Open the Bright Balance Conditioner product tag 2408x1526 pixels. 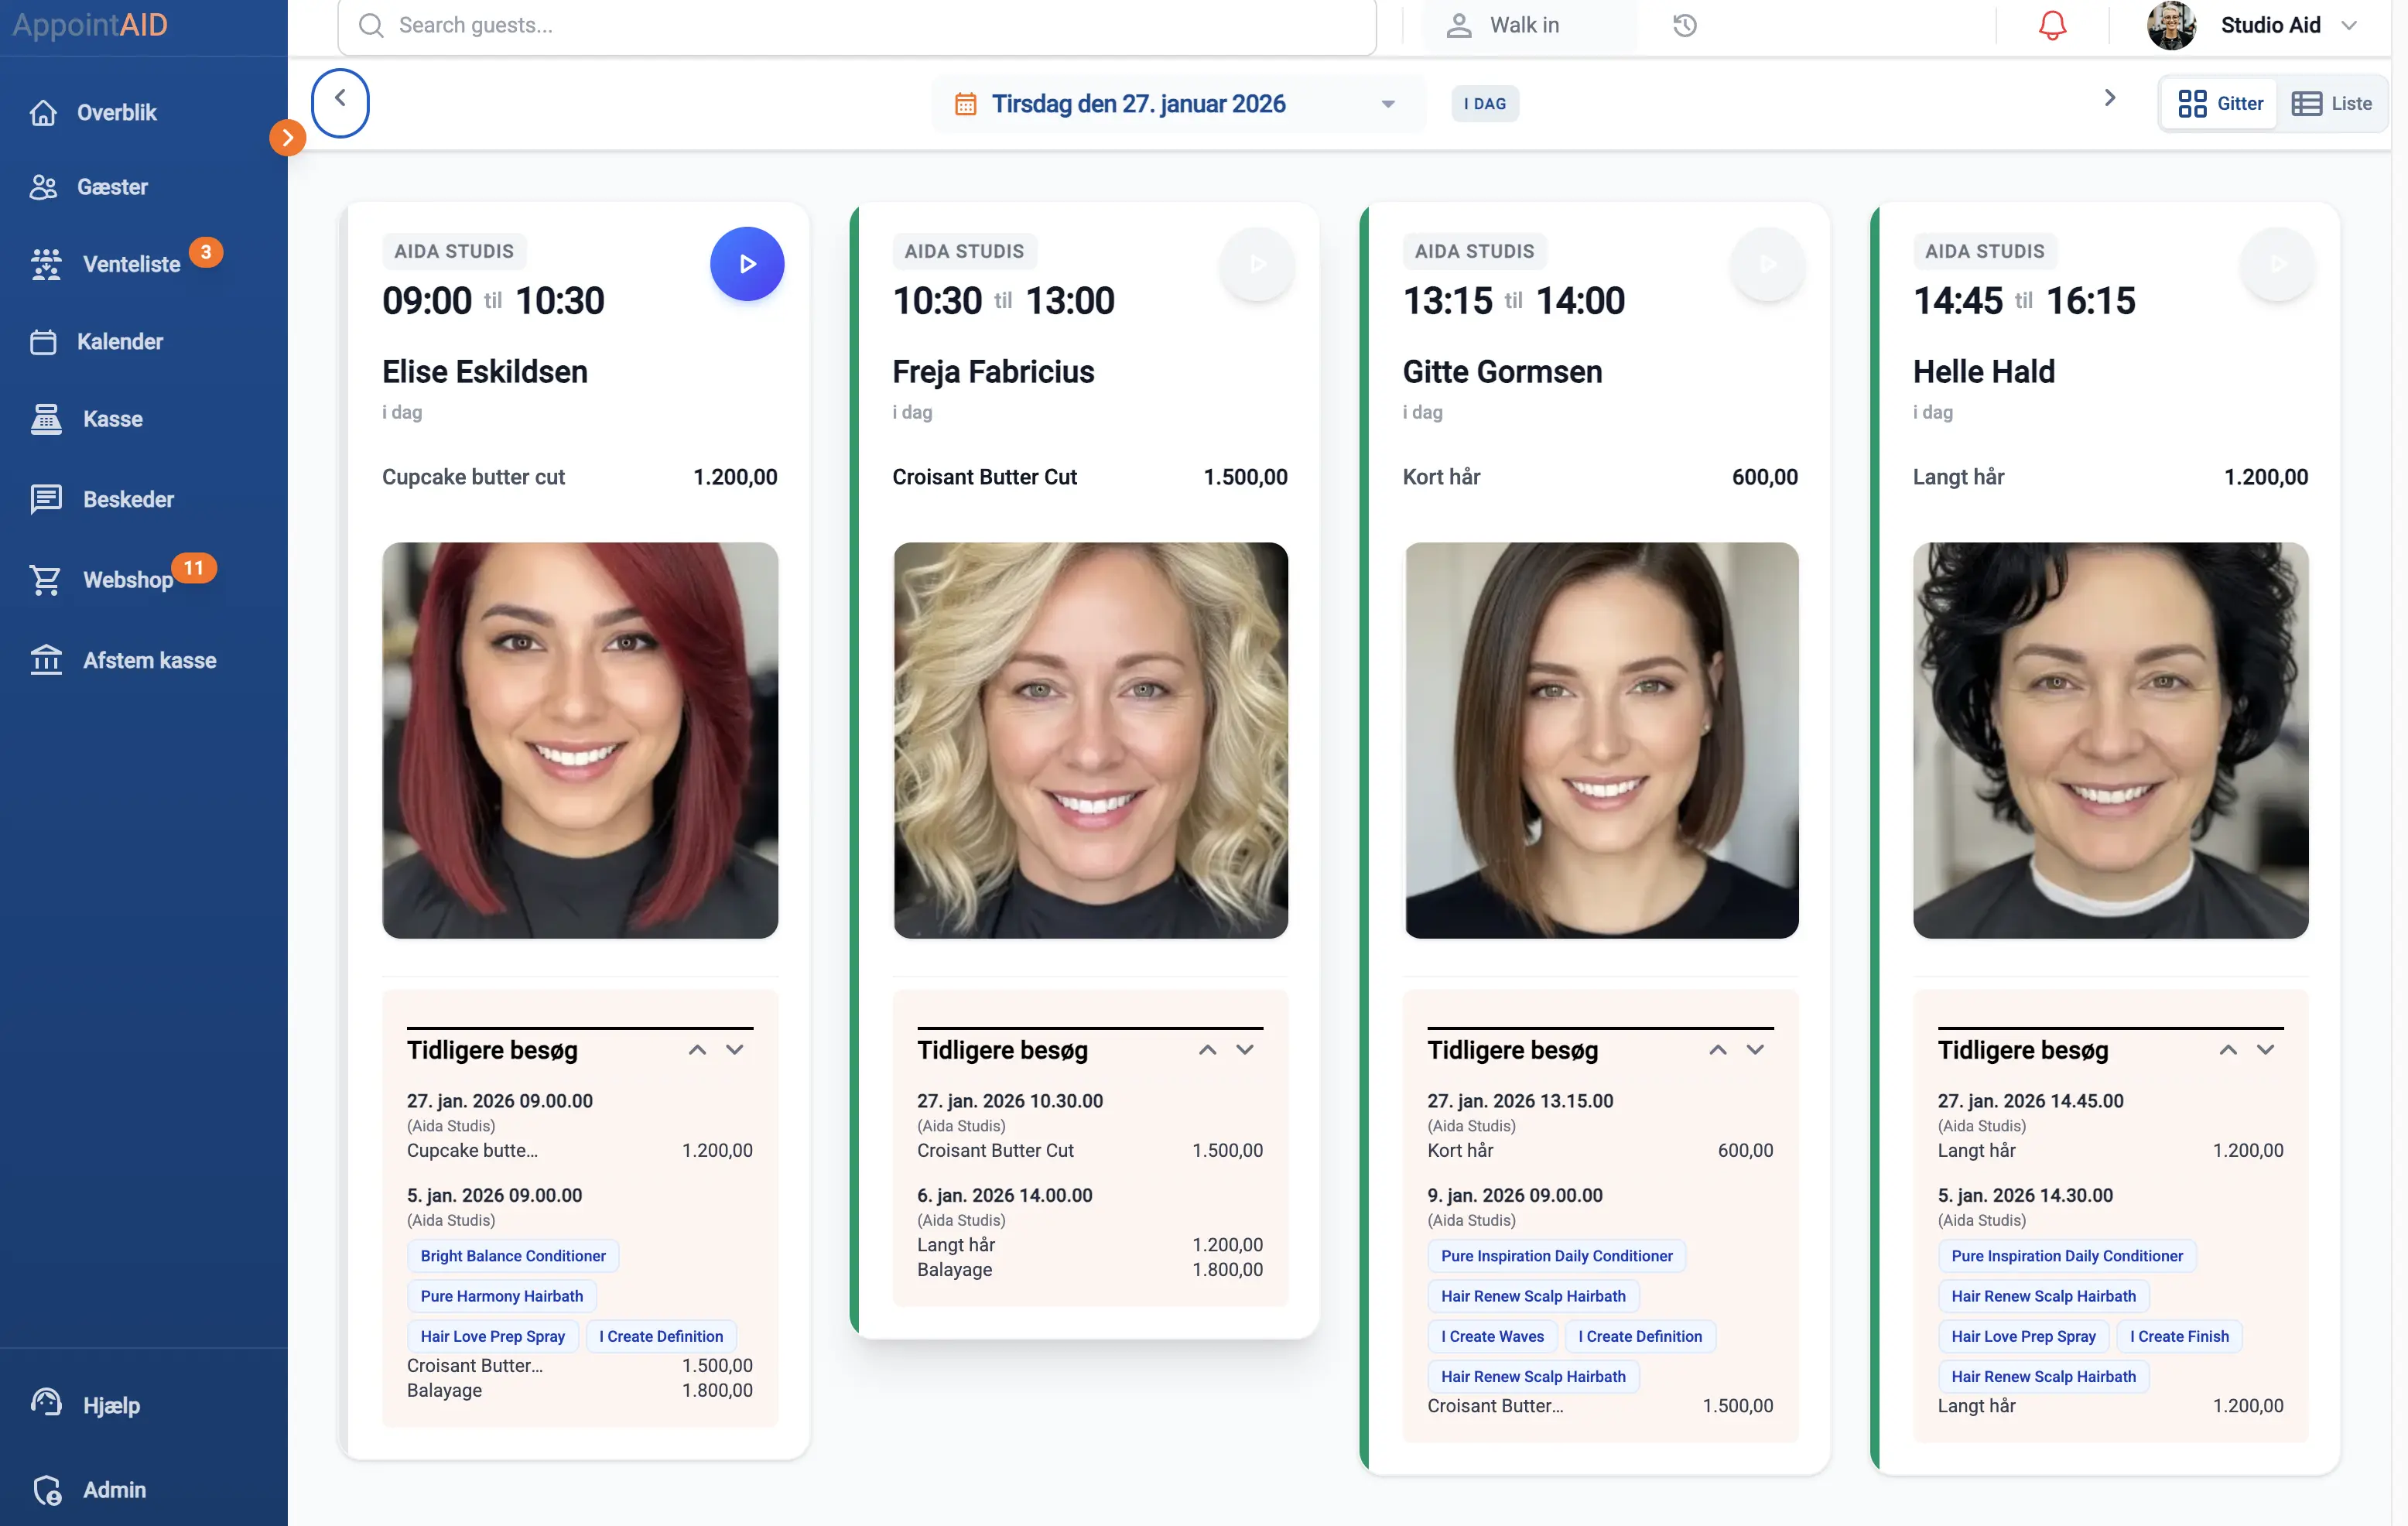coord(512,1255)
